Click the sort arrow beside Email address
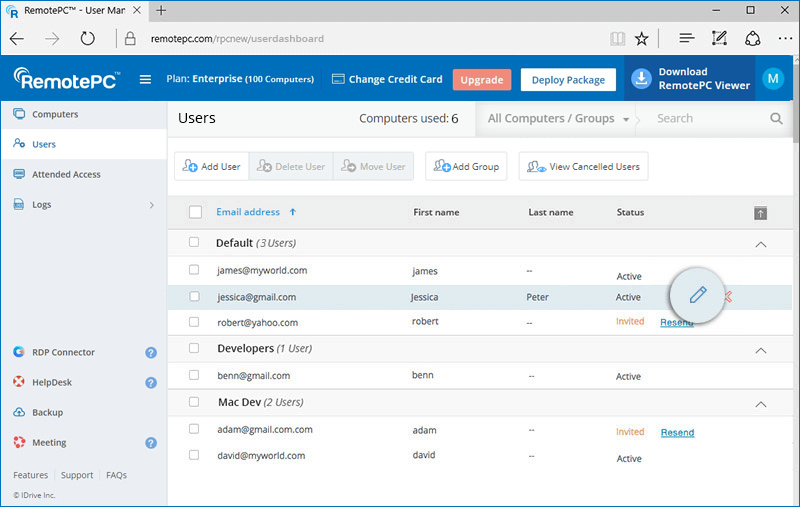800x507 pixels. click(x=293, y=212)
